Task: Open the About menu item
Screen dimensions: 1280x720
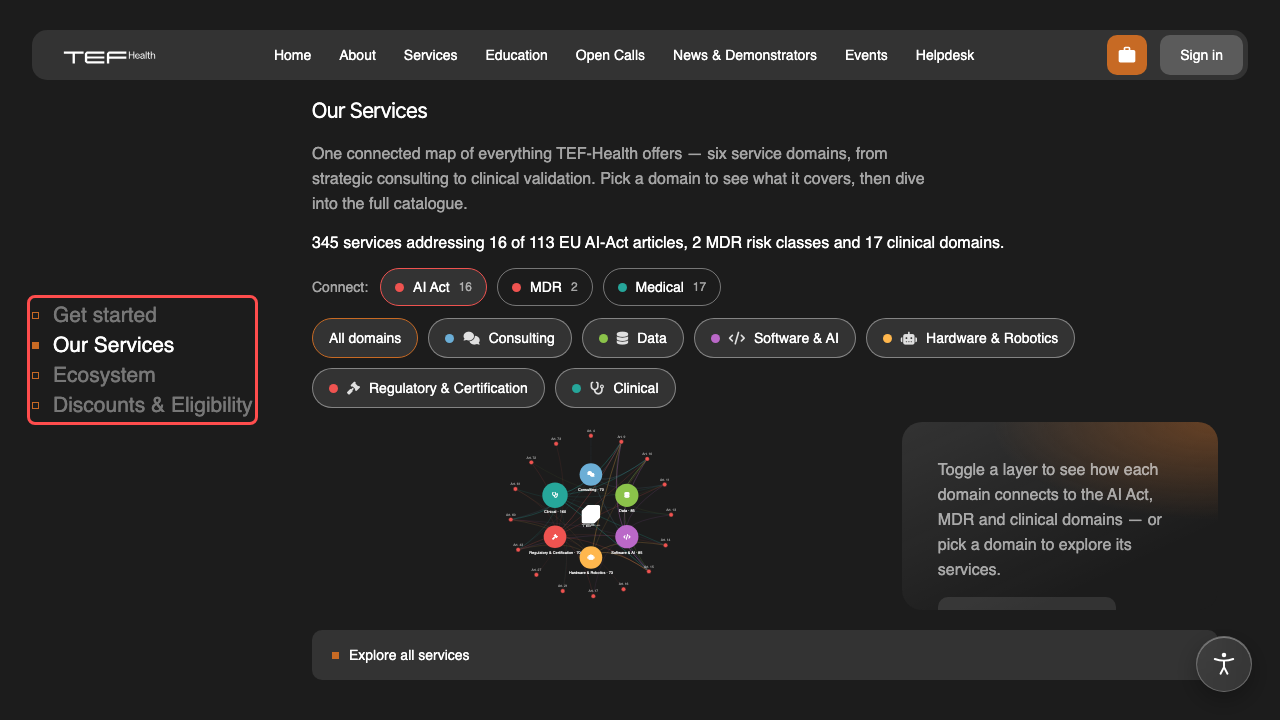Action: coord(357,55)
